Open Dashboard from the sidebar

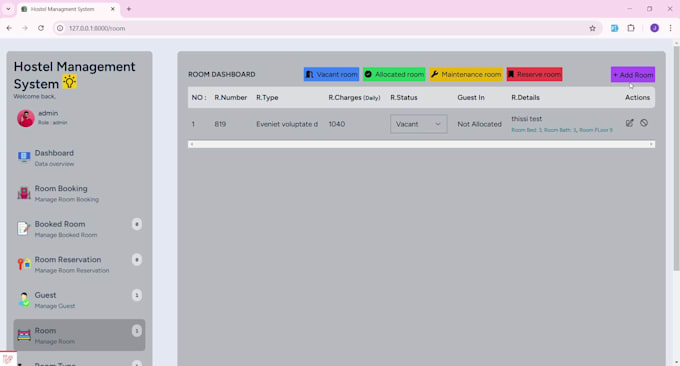point(79,158)
